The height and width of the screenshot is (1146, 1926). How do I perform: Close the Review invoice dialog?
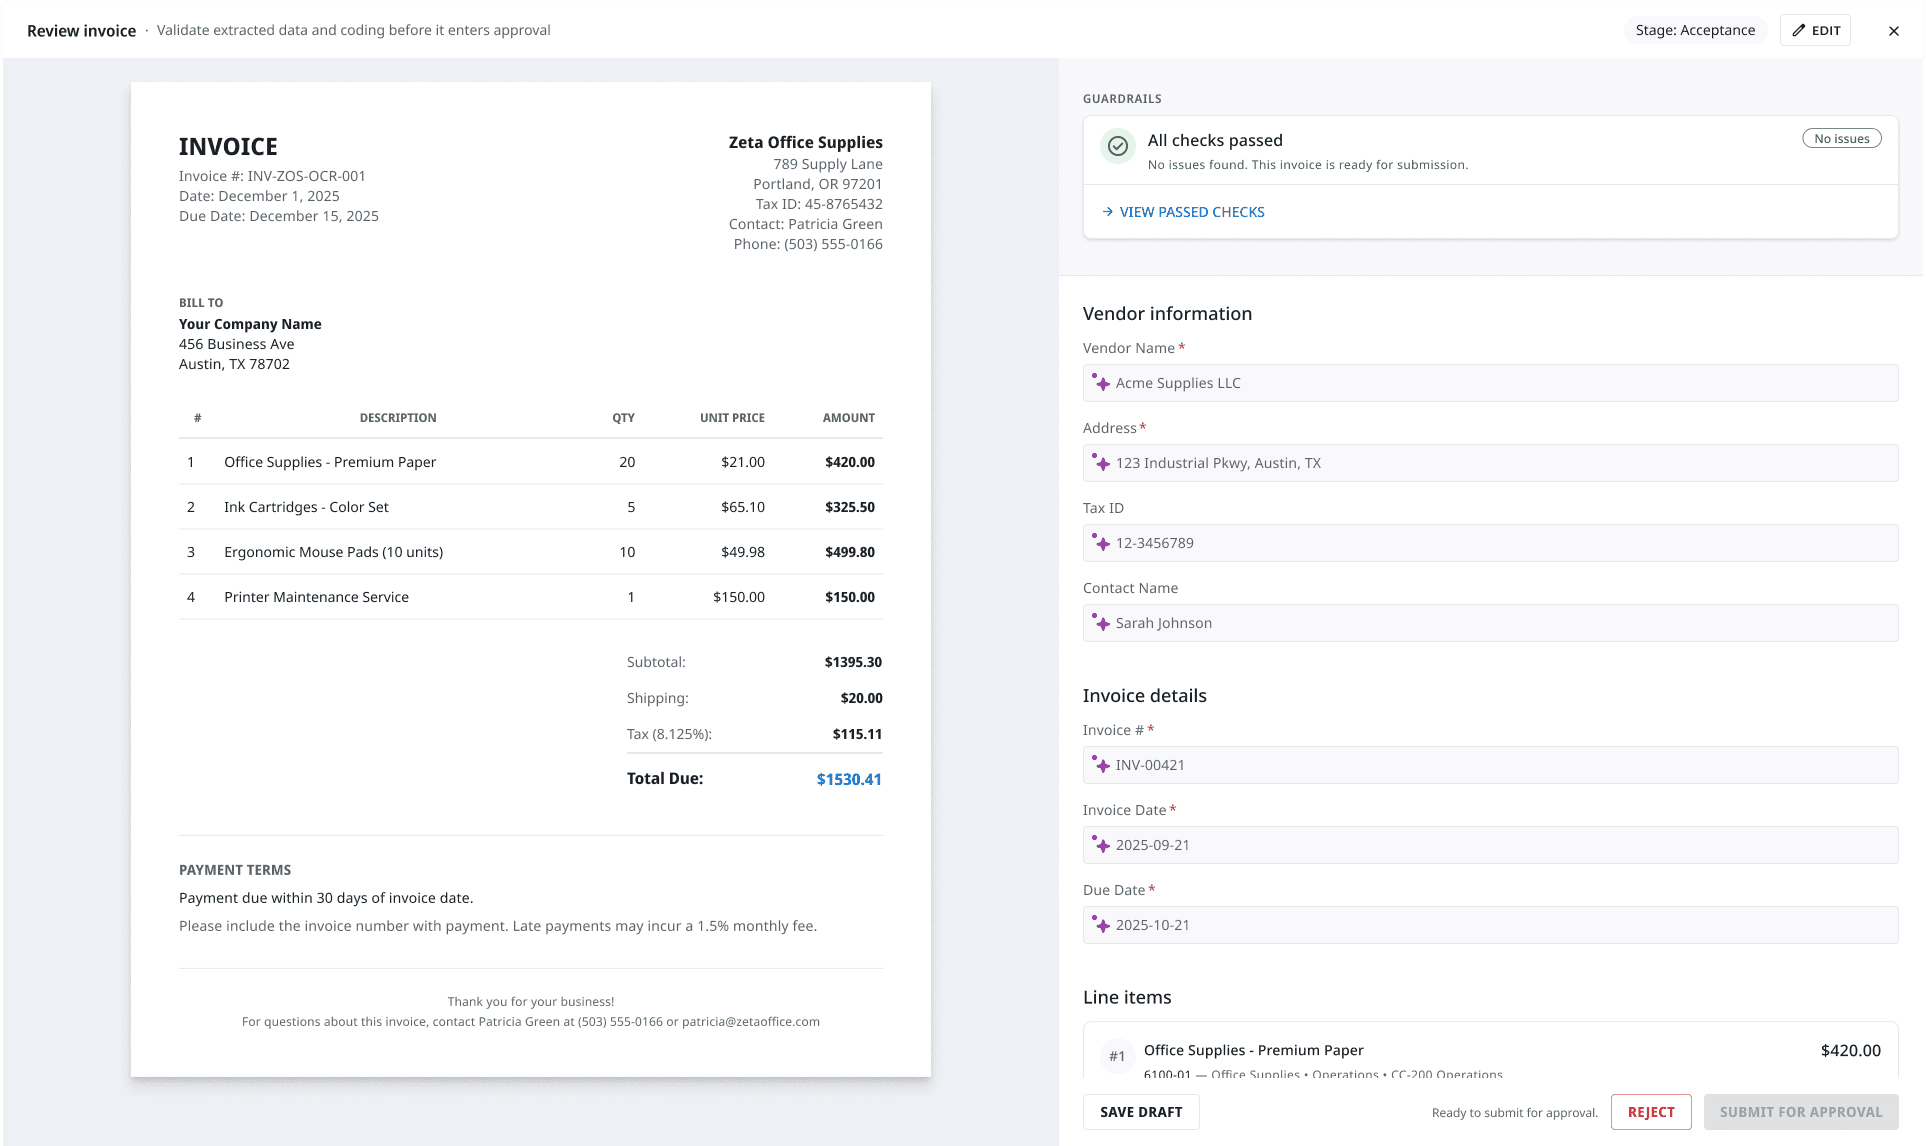pos(1893,31)
